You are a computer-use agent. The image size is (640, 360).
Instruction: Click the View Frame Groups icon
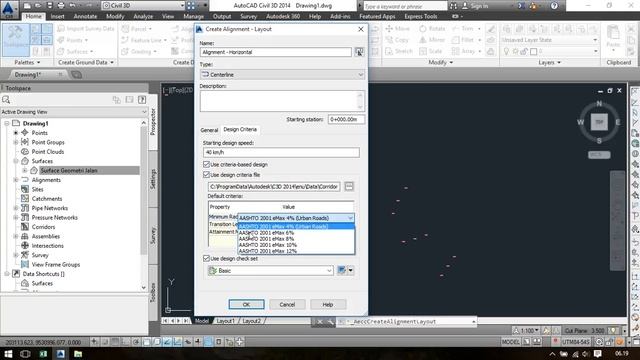tap(25, 264)
